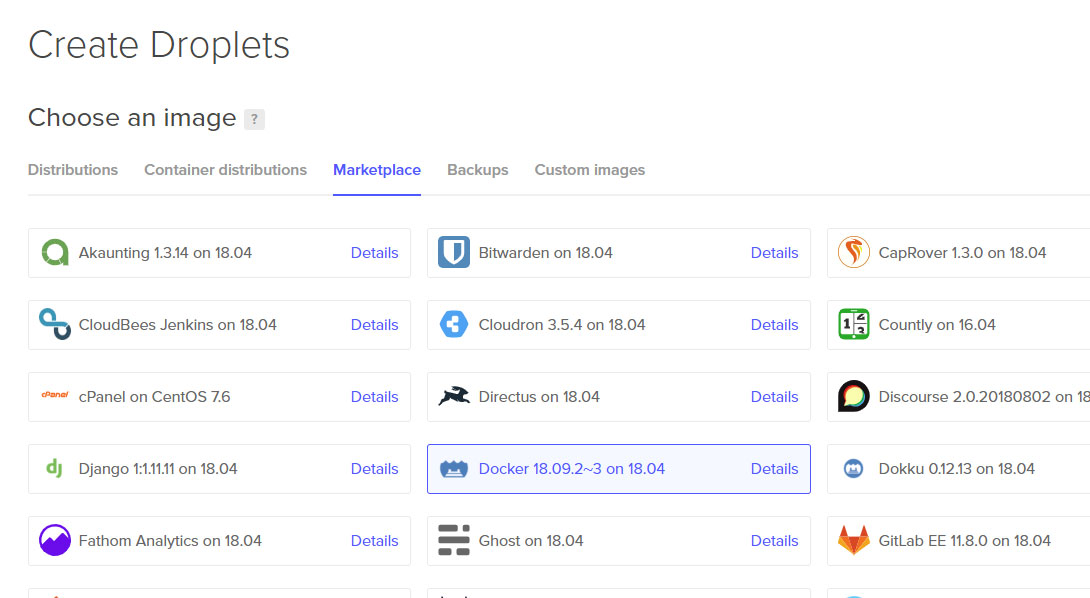
Task: Select Cloudron 3.5.4 on 18.04 image
Action: [x=619, y=325]
